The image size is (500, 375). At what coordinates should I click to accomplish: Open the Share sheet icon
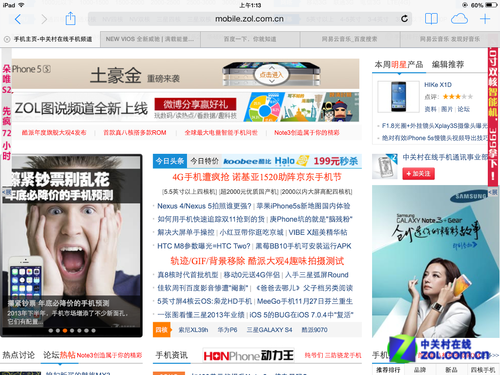point(70,18)
